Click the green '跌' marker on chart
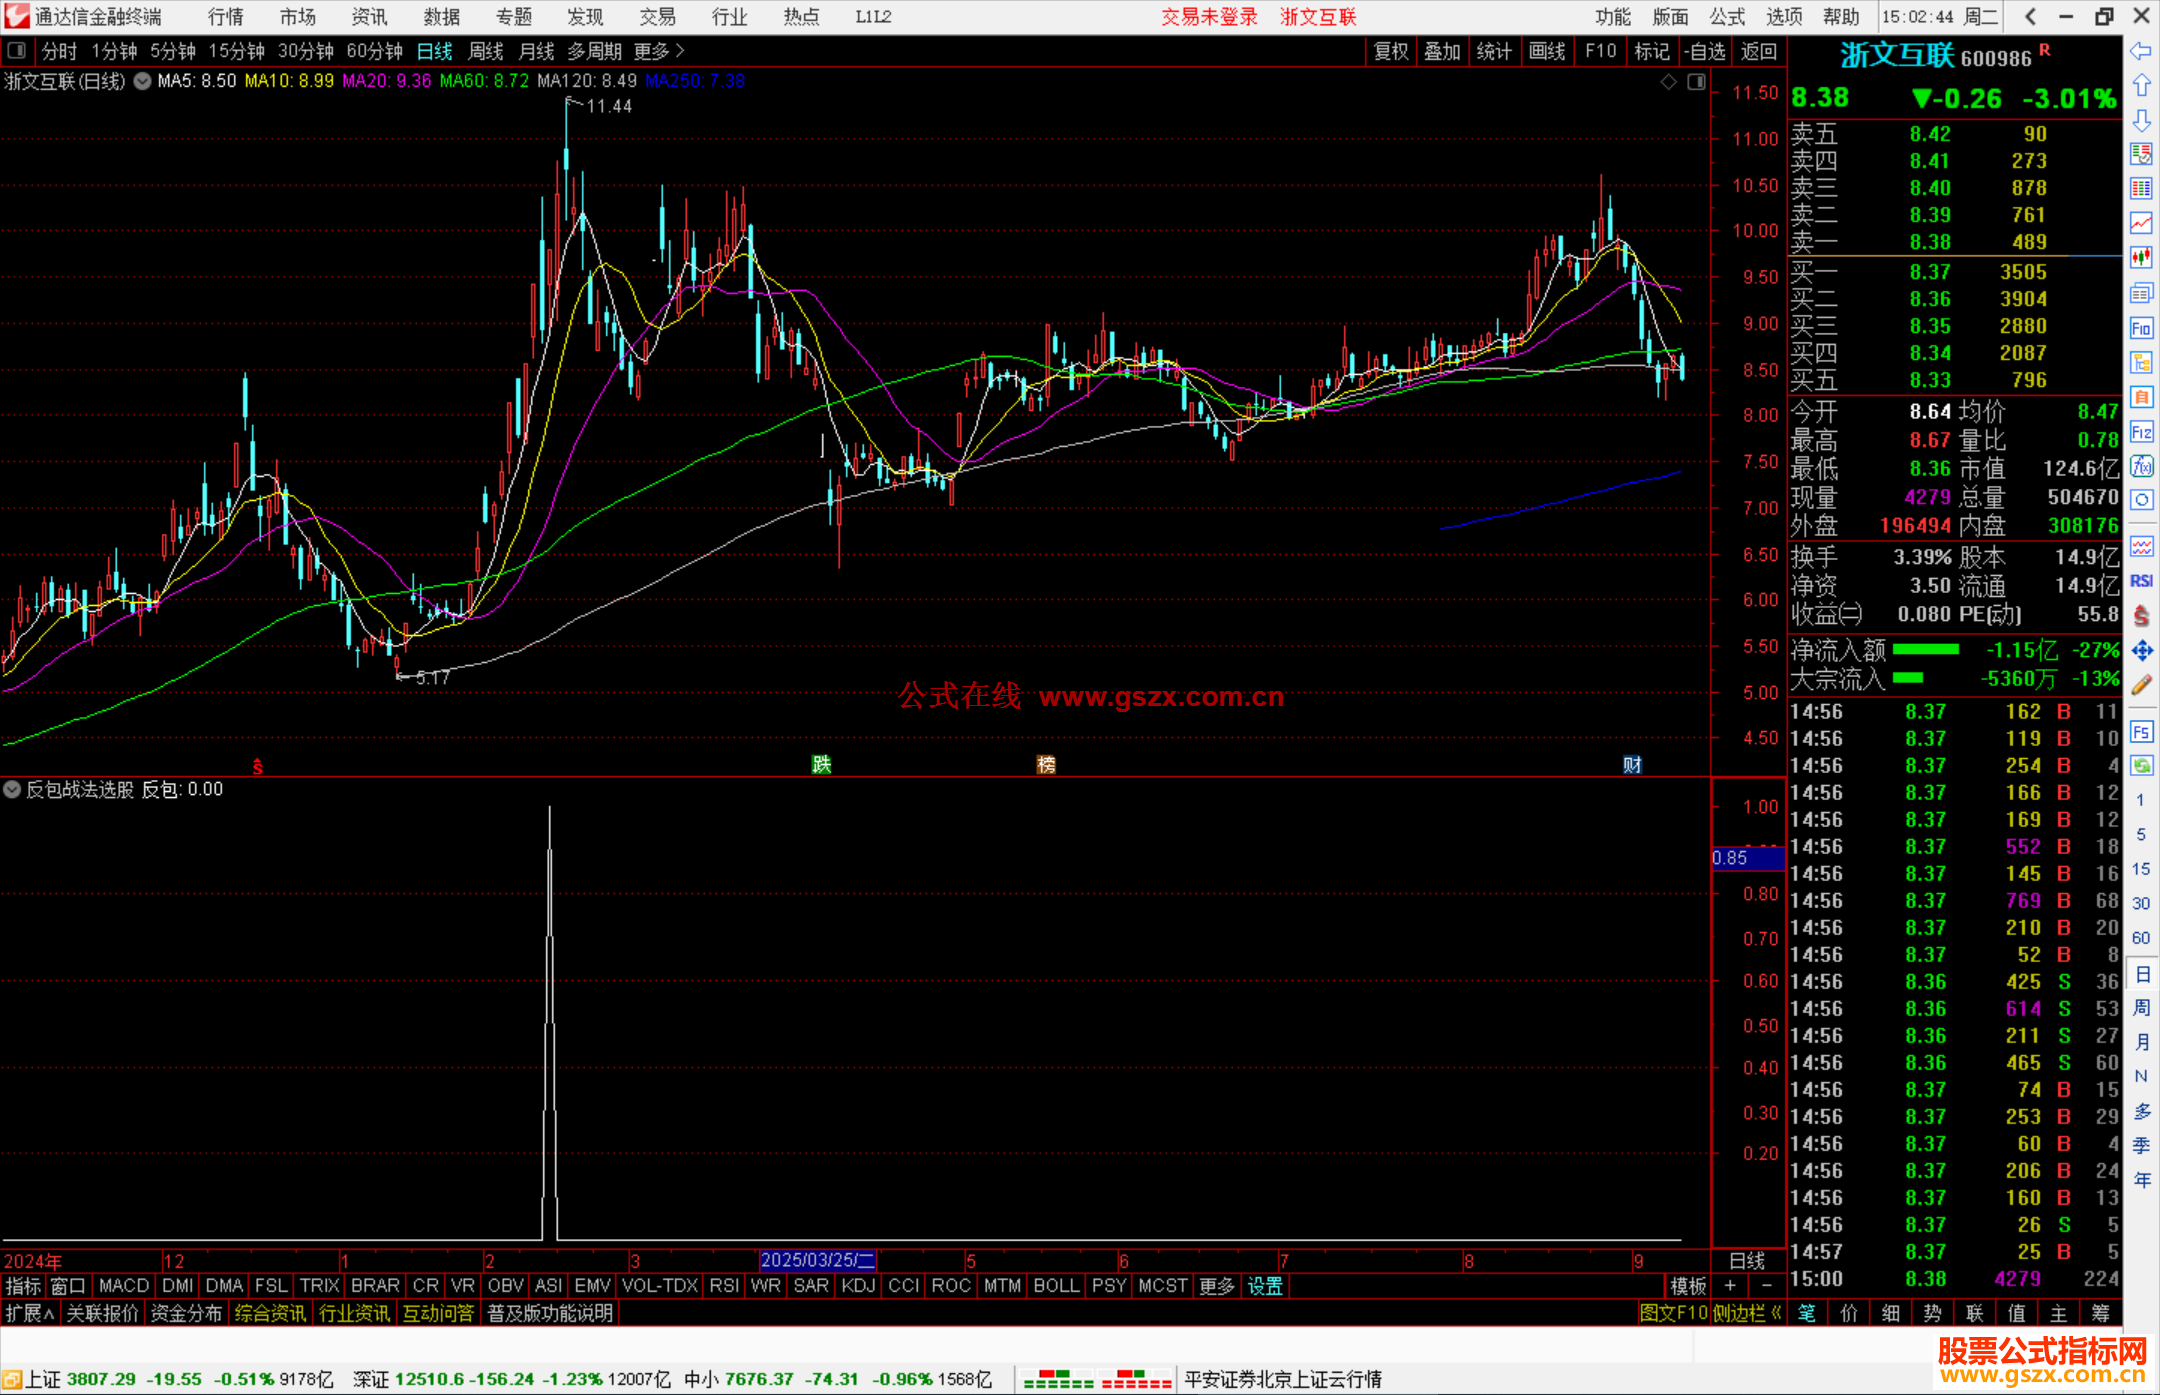The image size is (2160, 1395). [821, 764]
